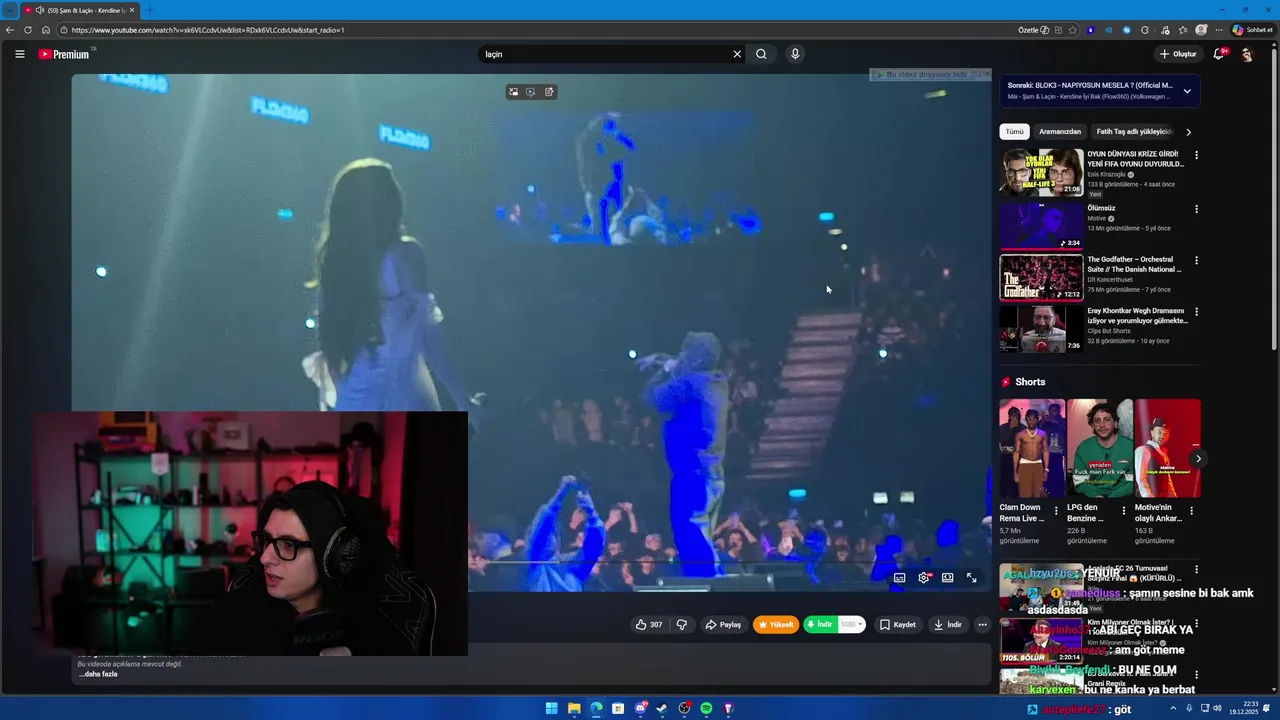
Task: Open the OYUN DÜNYASI KRİZE GİRDİ video thumbnail
Action: pyautogui.click(x=1041, y=172)
